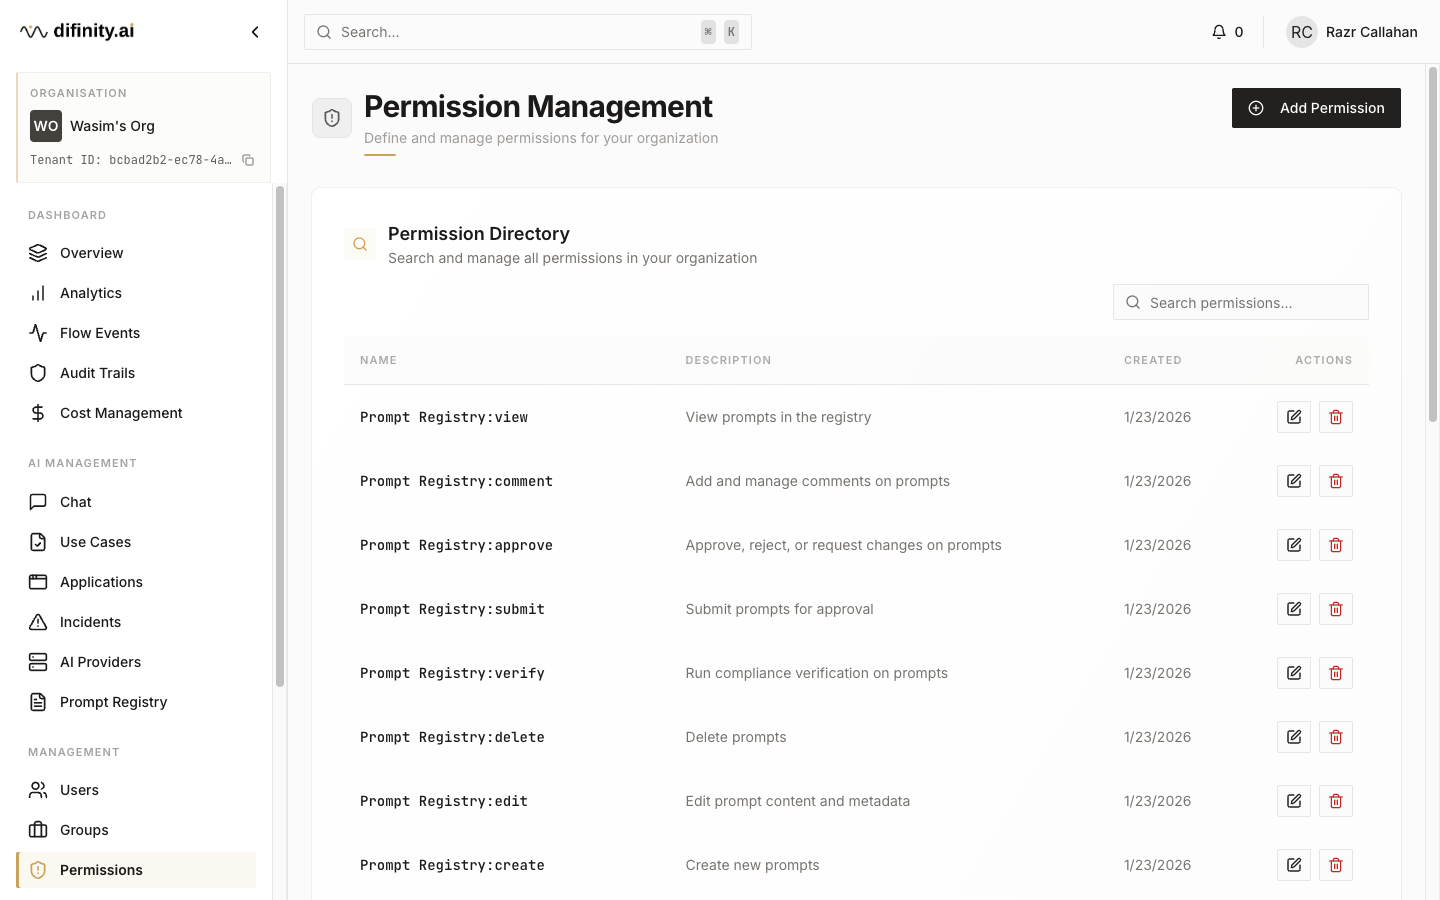The image size is (1440, 900).
Task: Open Cost Management
Action: tap(136, 413)
